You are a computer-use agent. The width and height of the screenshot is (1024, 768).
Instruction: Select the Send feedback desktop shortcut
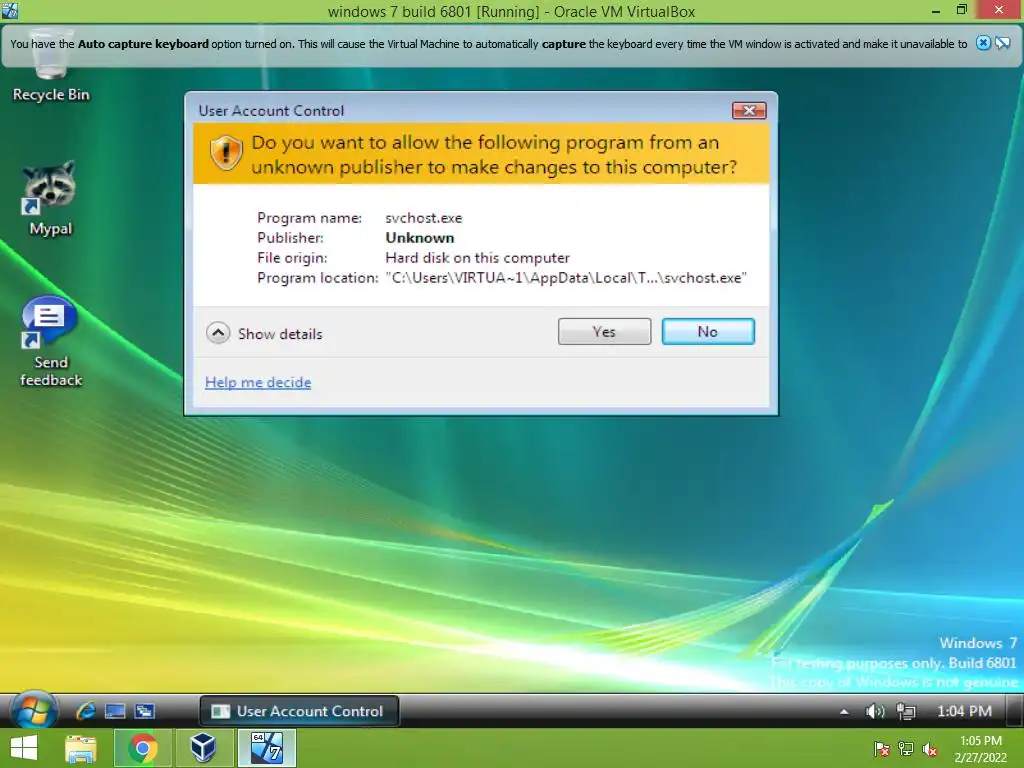(50, 342)
